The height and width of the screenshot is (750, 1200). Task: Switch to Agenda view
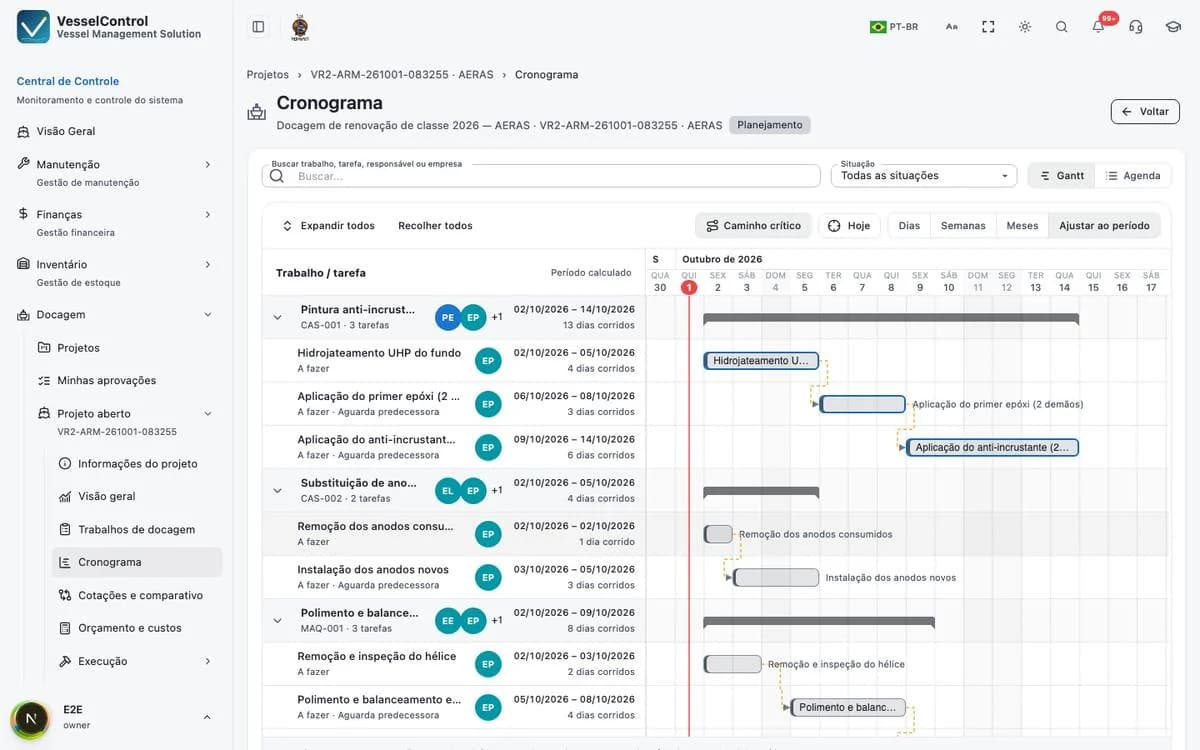pyautogui.click(x=1133, y=176)
